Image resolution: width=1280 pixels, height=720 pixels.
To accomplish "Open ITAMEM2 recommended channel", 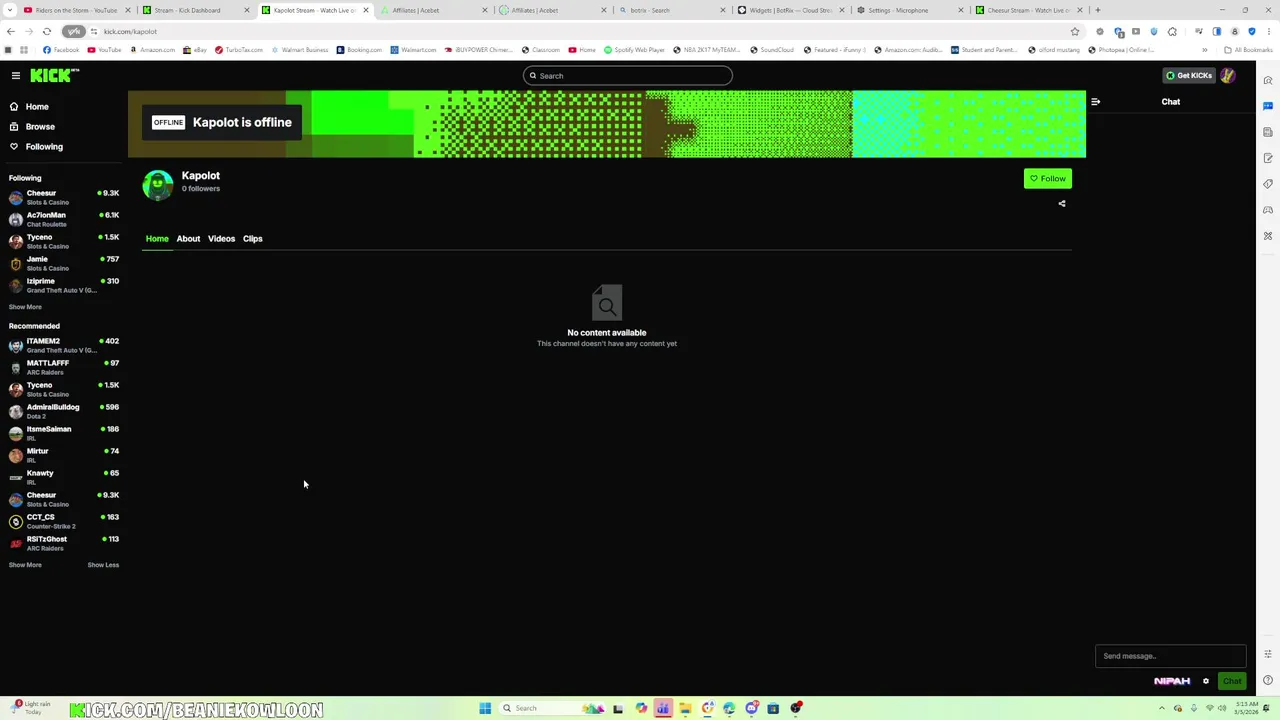I will [63, 345].
